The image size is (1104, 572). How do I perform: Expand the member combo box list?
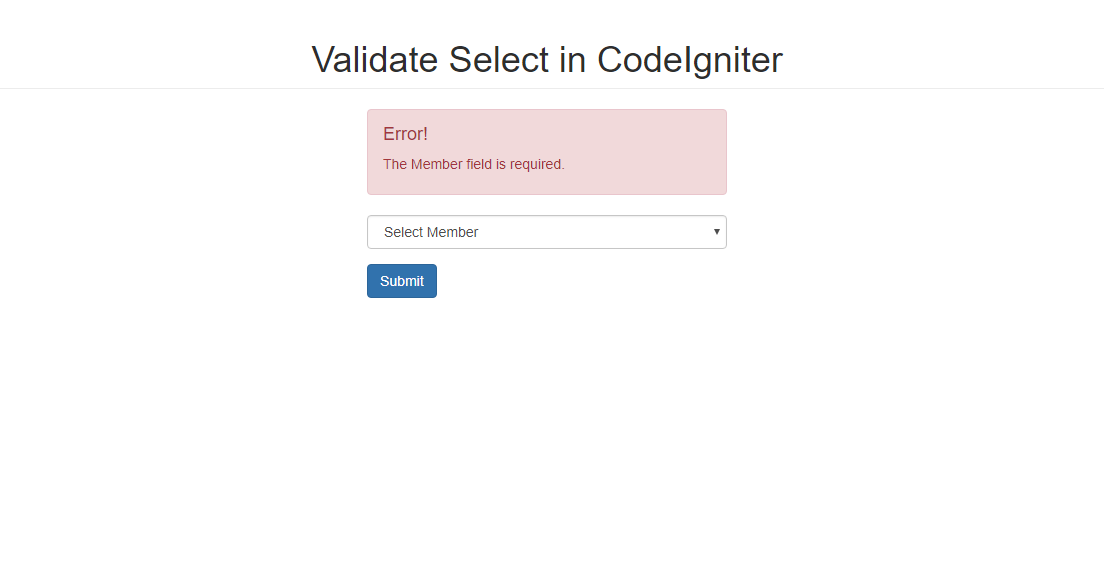pos(546,232)
